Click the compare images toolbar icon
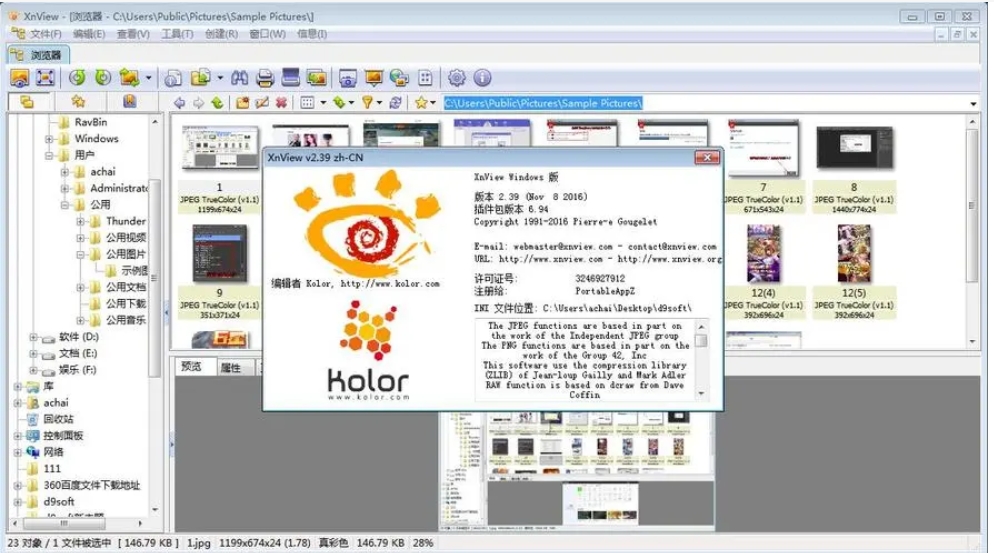 (x=316, y=78)
